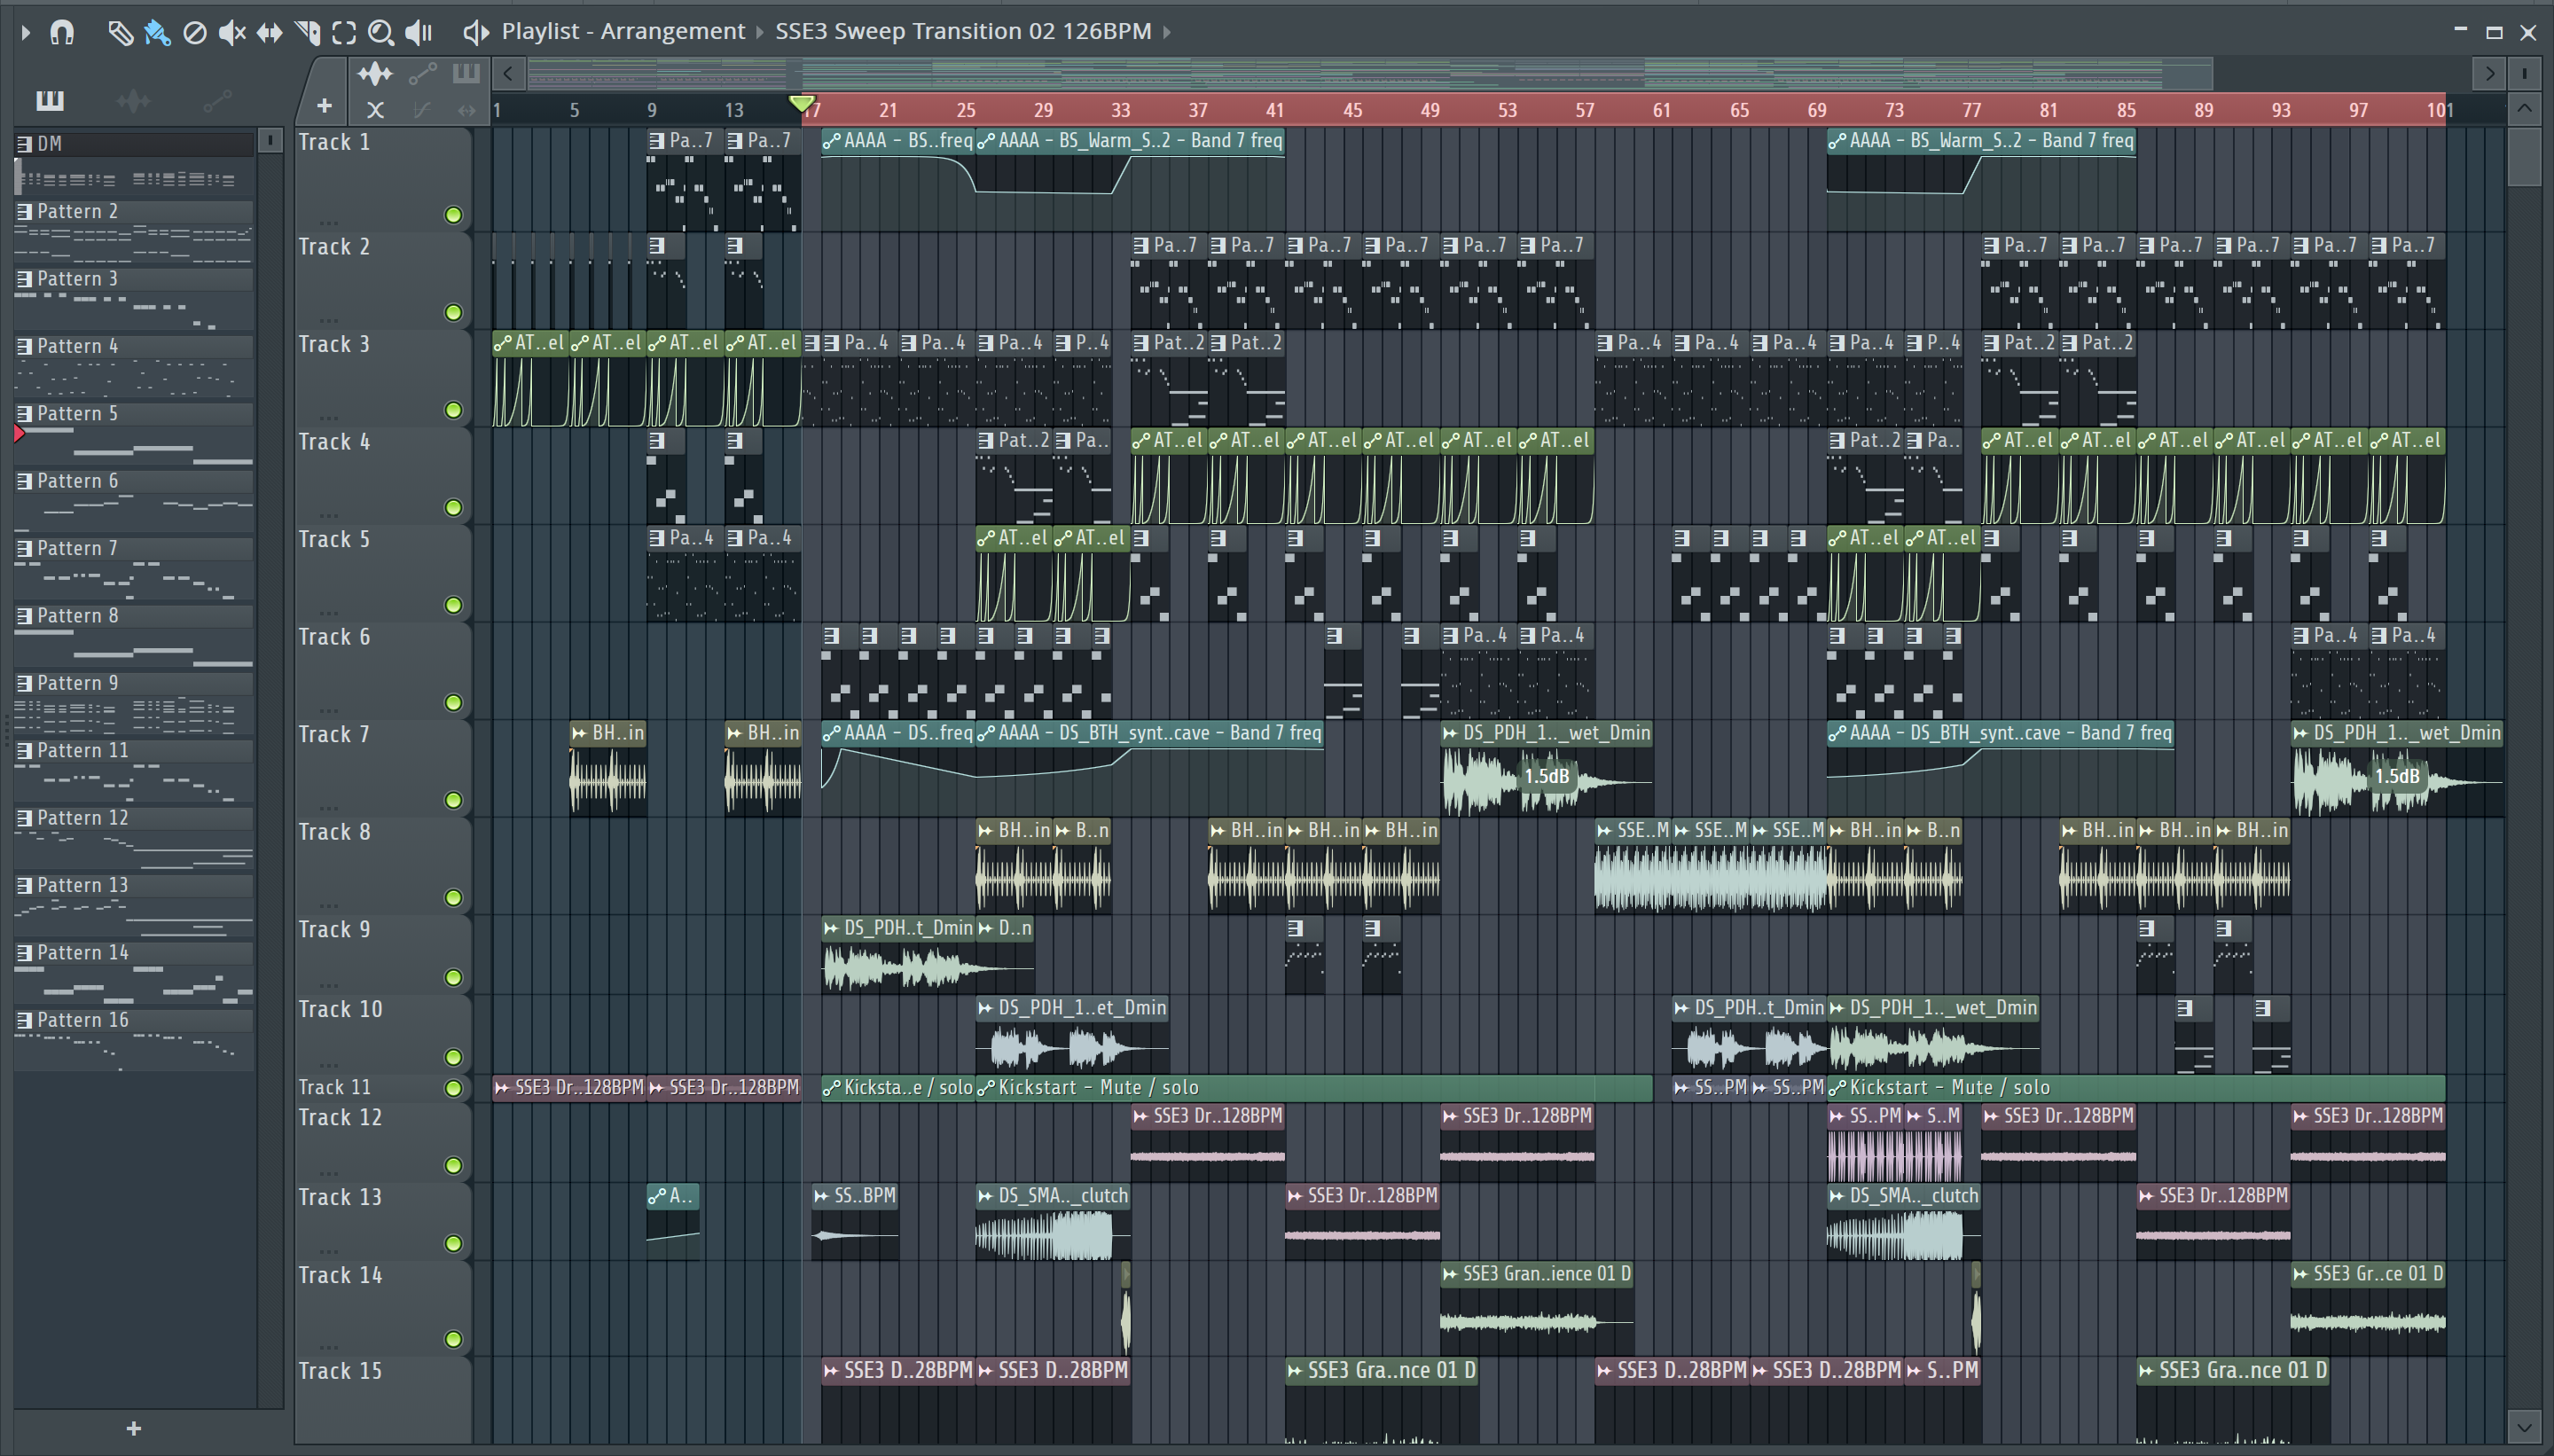Click the 1.5dB gain label at bar 53

click(1546, 776)
